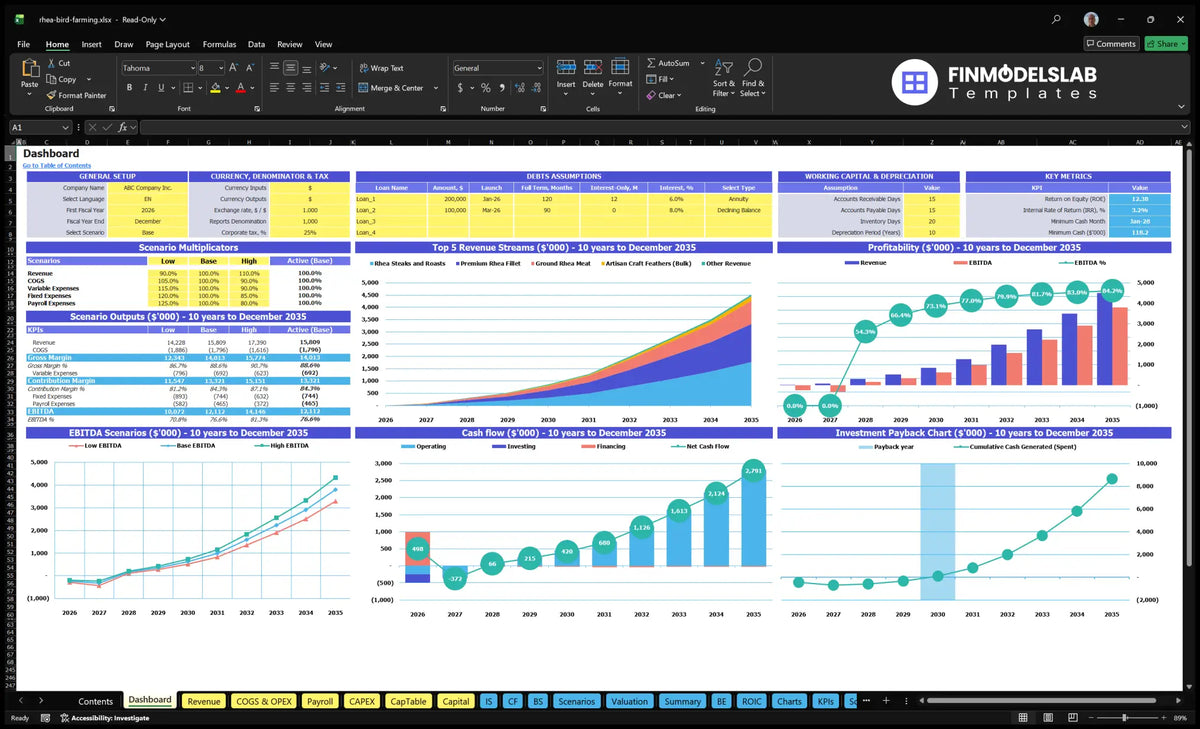Apply top vertical alignment
The height and width of the screenshot is (729, 1200).
coord(274,68)
